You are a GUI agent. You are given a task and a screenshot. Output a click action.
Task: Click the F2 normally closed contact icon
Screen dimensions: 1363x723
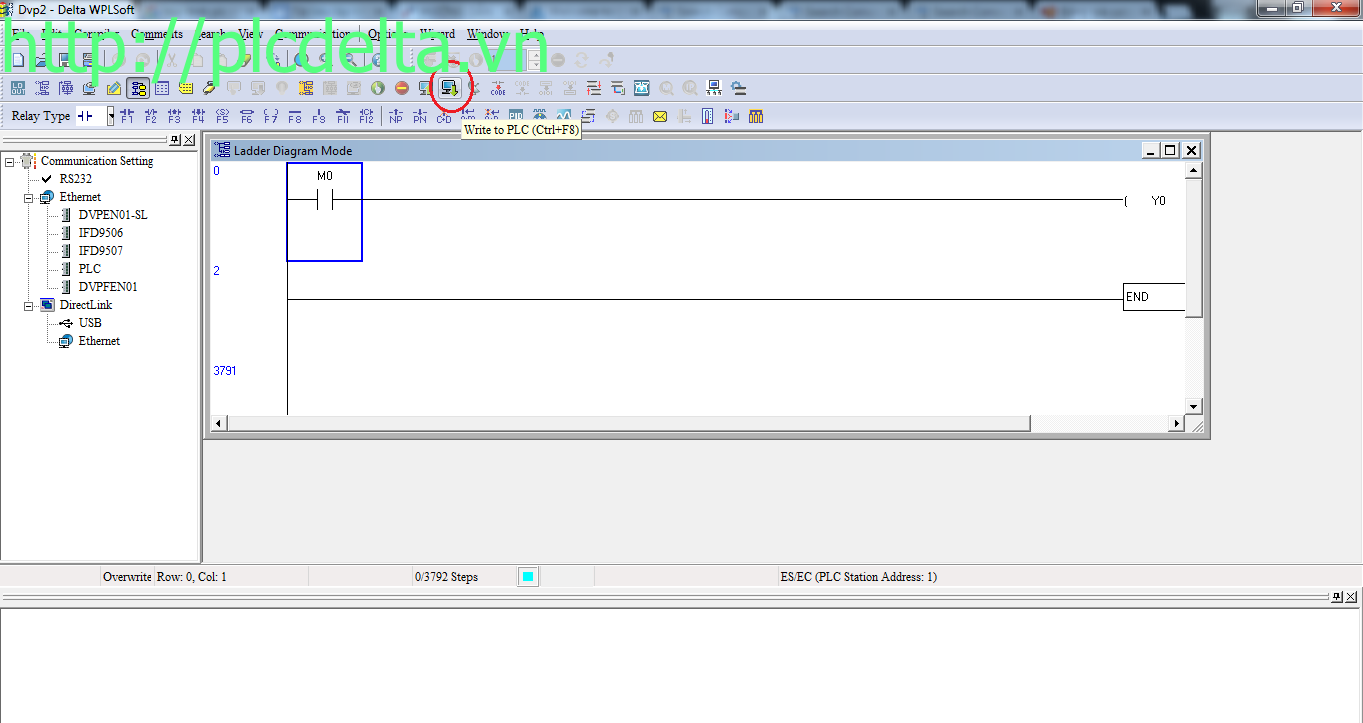click(151, 116)
